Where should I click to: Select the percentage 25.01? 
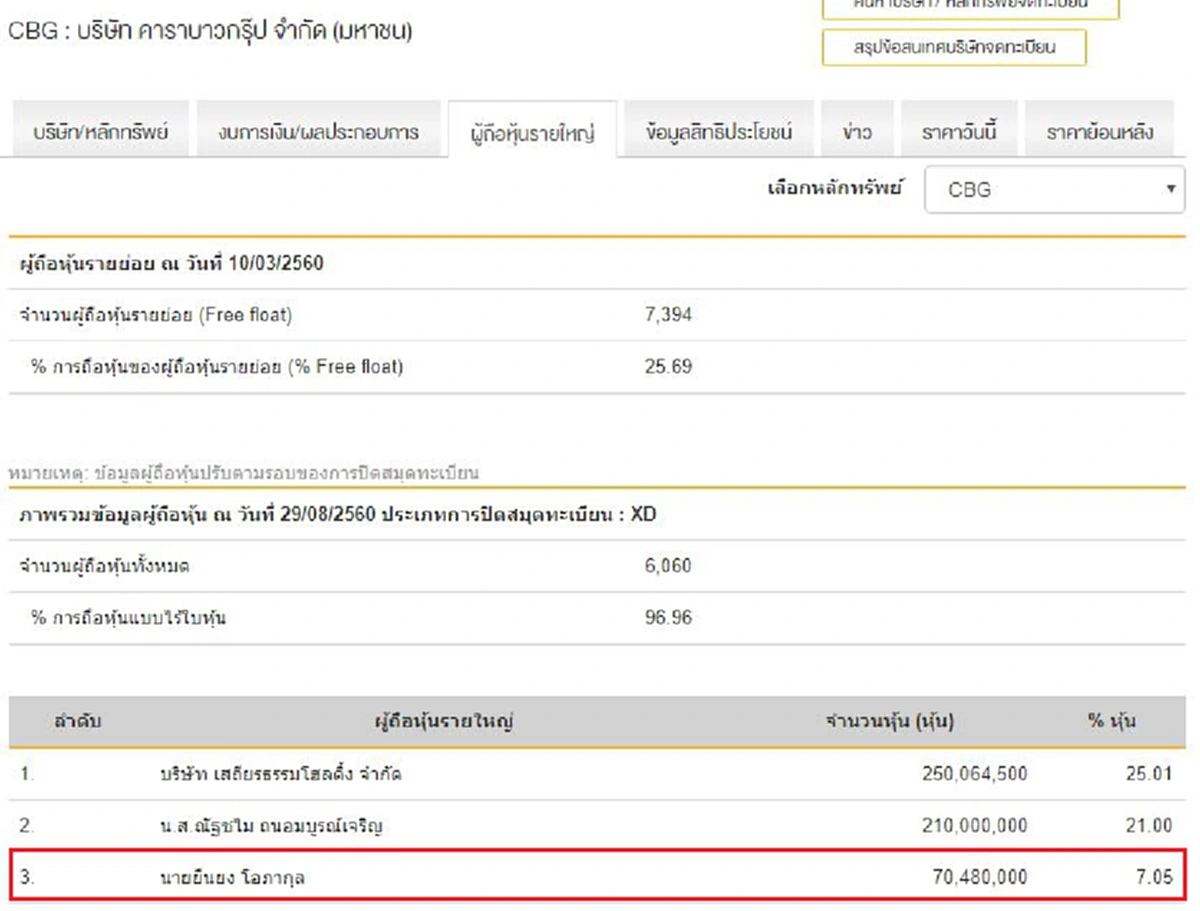[1149, 774]
